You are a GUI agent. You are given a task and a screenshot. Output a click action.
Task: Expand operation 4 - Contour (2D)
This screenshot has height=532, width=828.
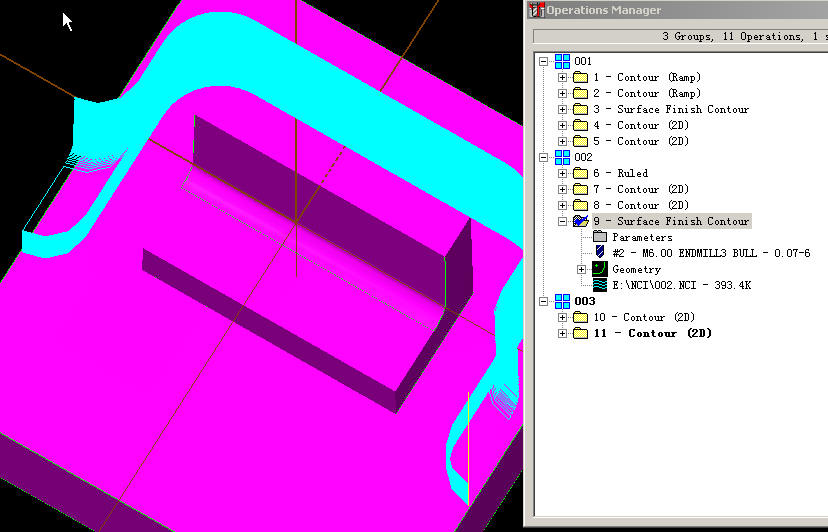pos(562,125)
